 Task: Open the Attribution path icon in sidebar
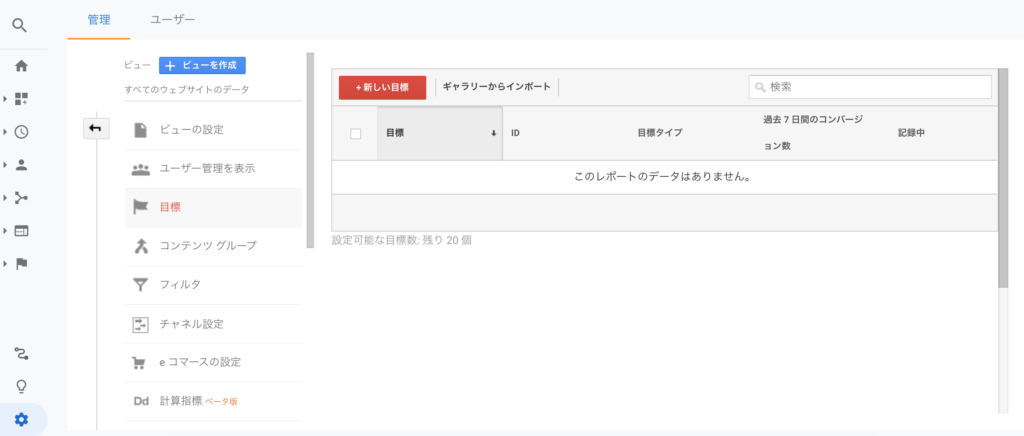[x=21, y=353]
